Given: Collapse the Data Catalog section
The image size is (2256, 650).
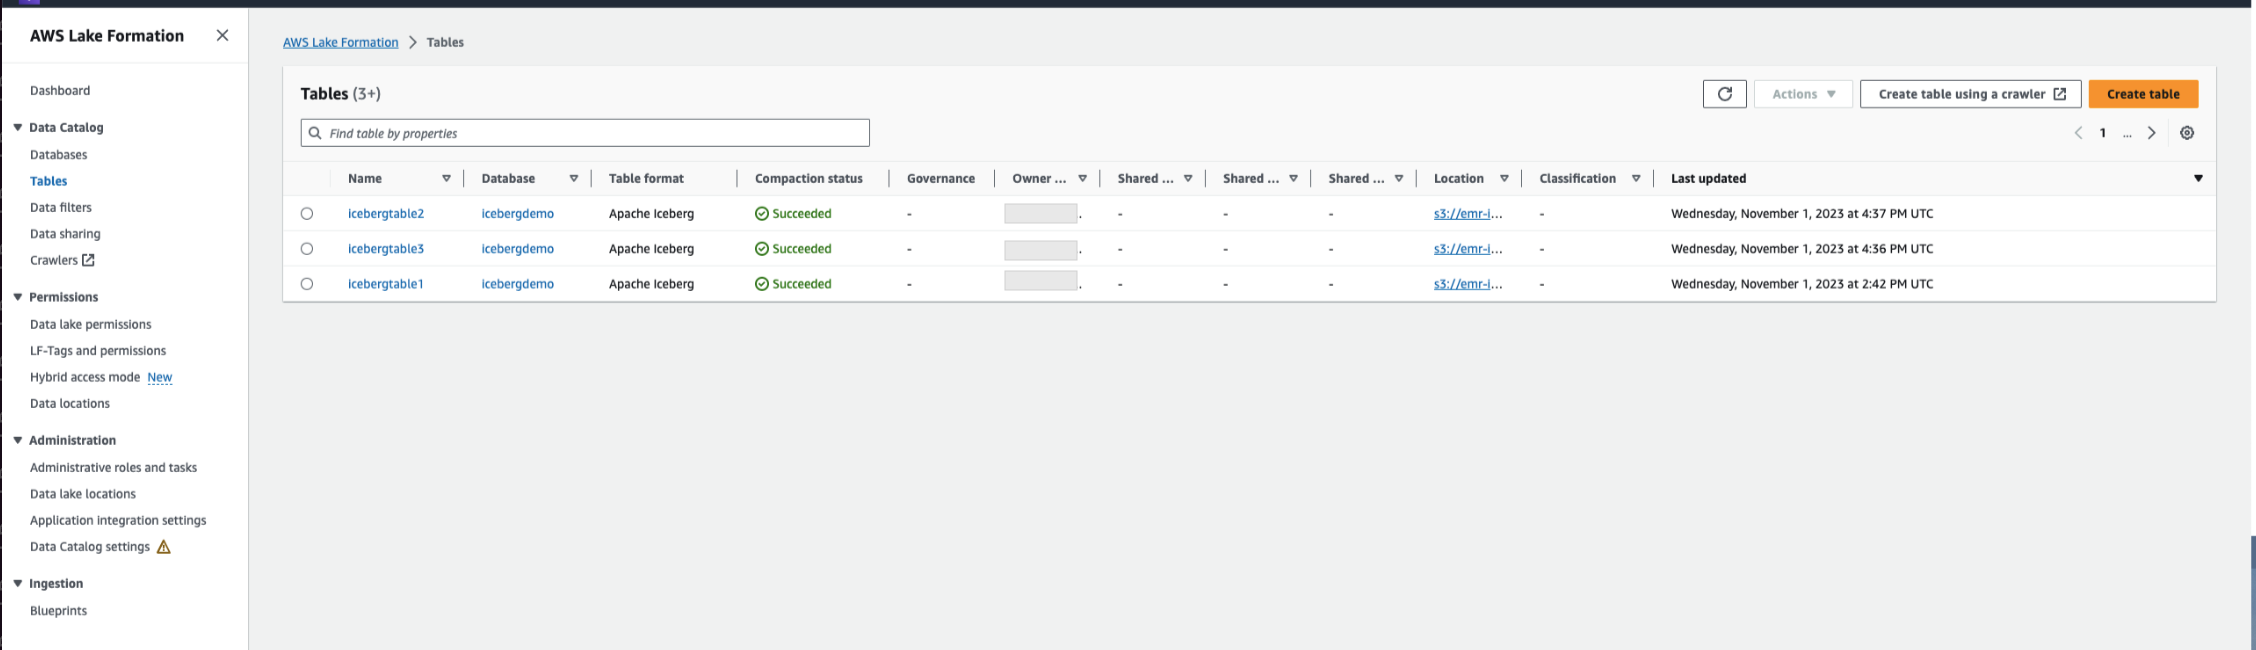Looking at the screenshot, I should tap(18, 128).
